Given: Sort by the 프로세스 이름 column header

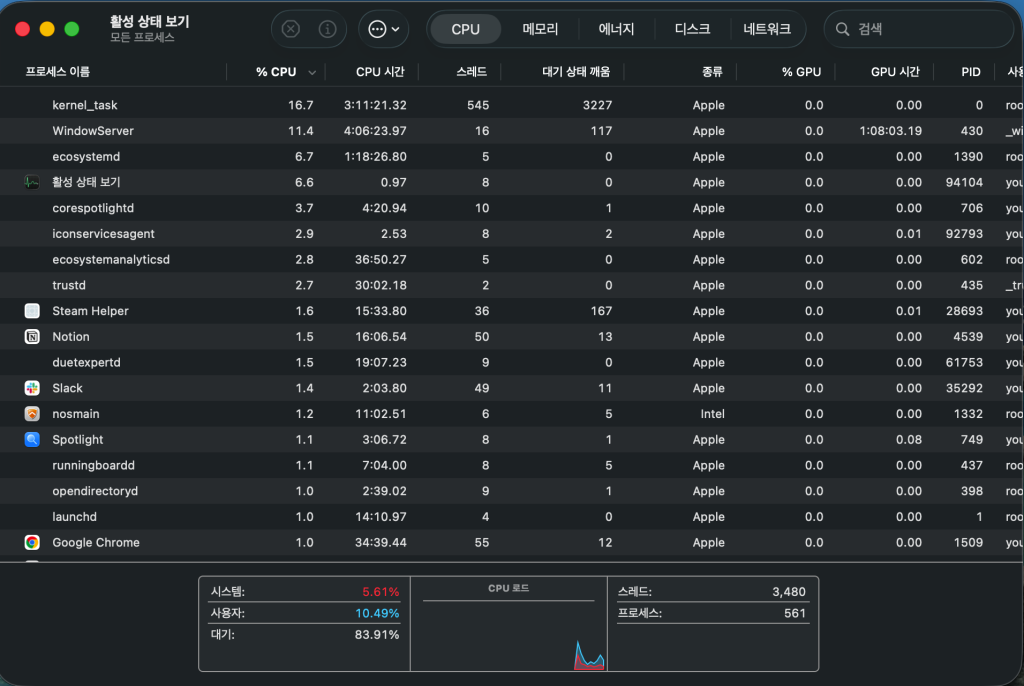Looking at the screenshot, I should 57,72.
